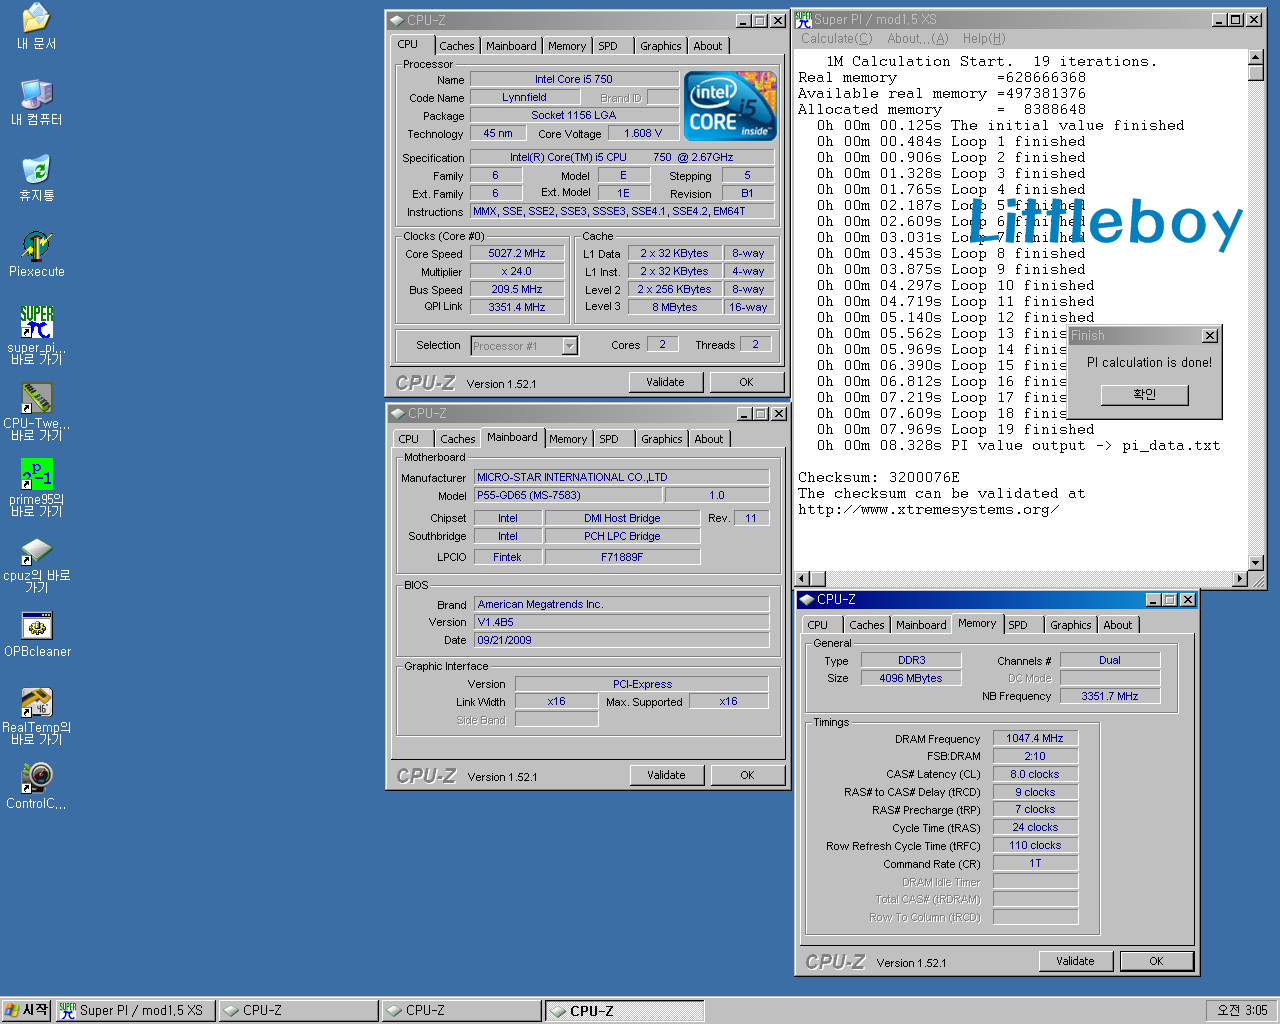The image size is (1280, 1024).
Task: Select the first CPU-Z taskbar button
Action: [298, 1010]
